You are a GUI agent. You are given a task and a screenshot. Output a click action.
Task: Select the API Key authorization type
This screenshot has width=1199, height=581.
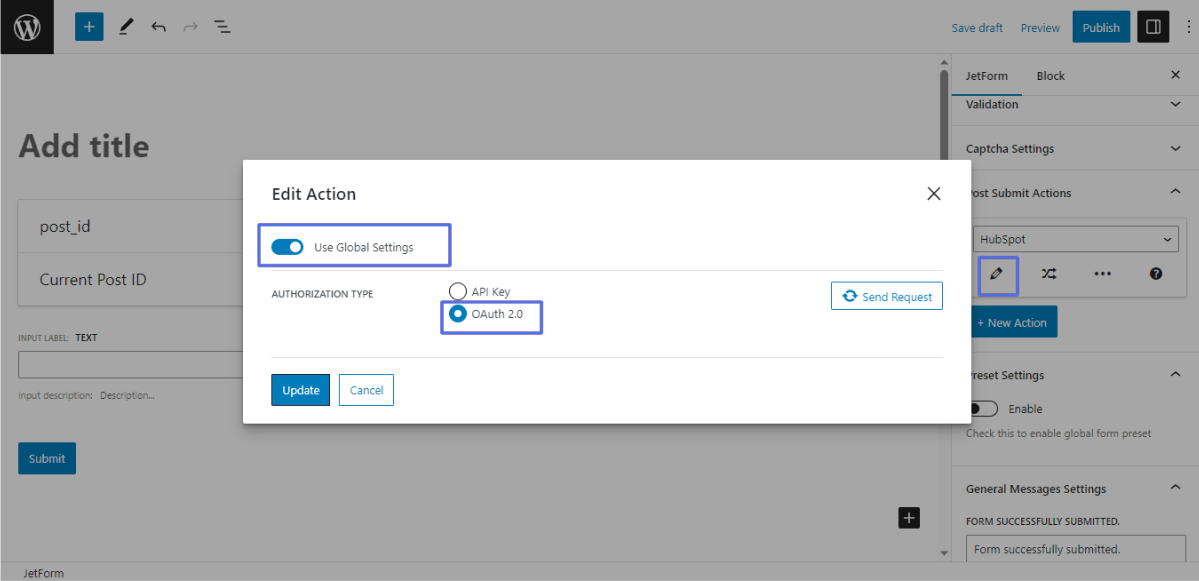(458, 291)
